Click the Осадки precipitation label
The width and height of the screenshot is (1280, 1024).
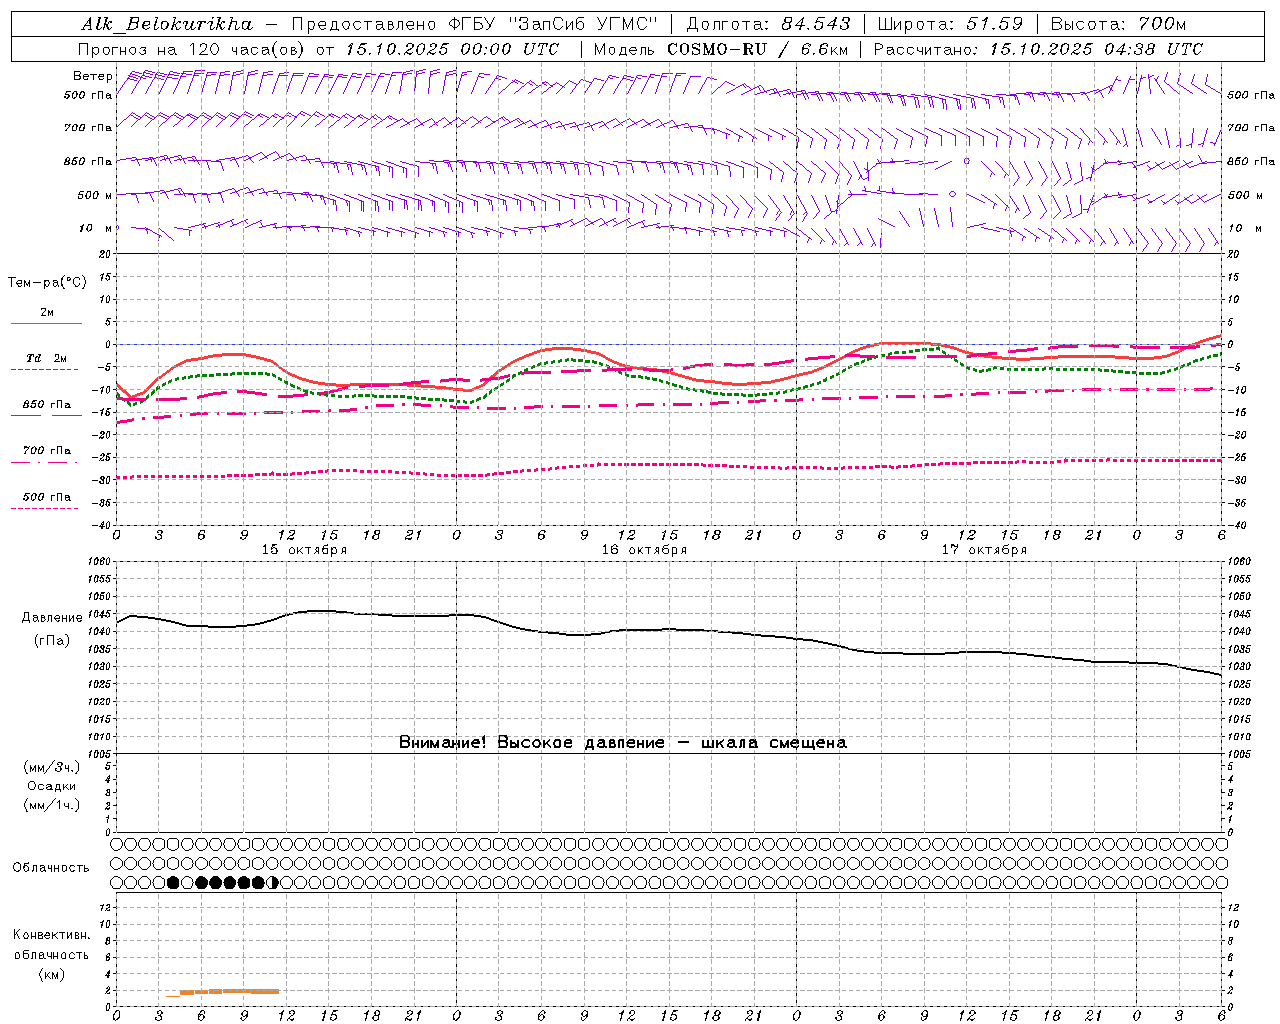51,786
